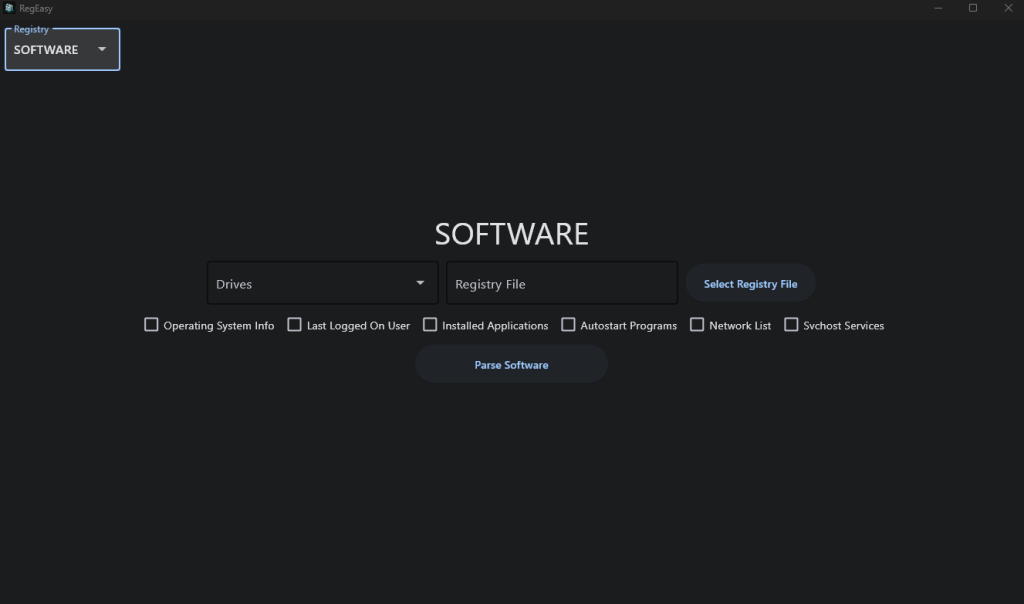Screen dimensions: 1024x604
Task: Check the Installed Applications option
Action: (x=430, y=325)
